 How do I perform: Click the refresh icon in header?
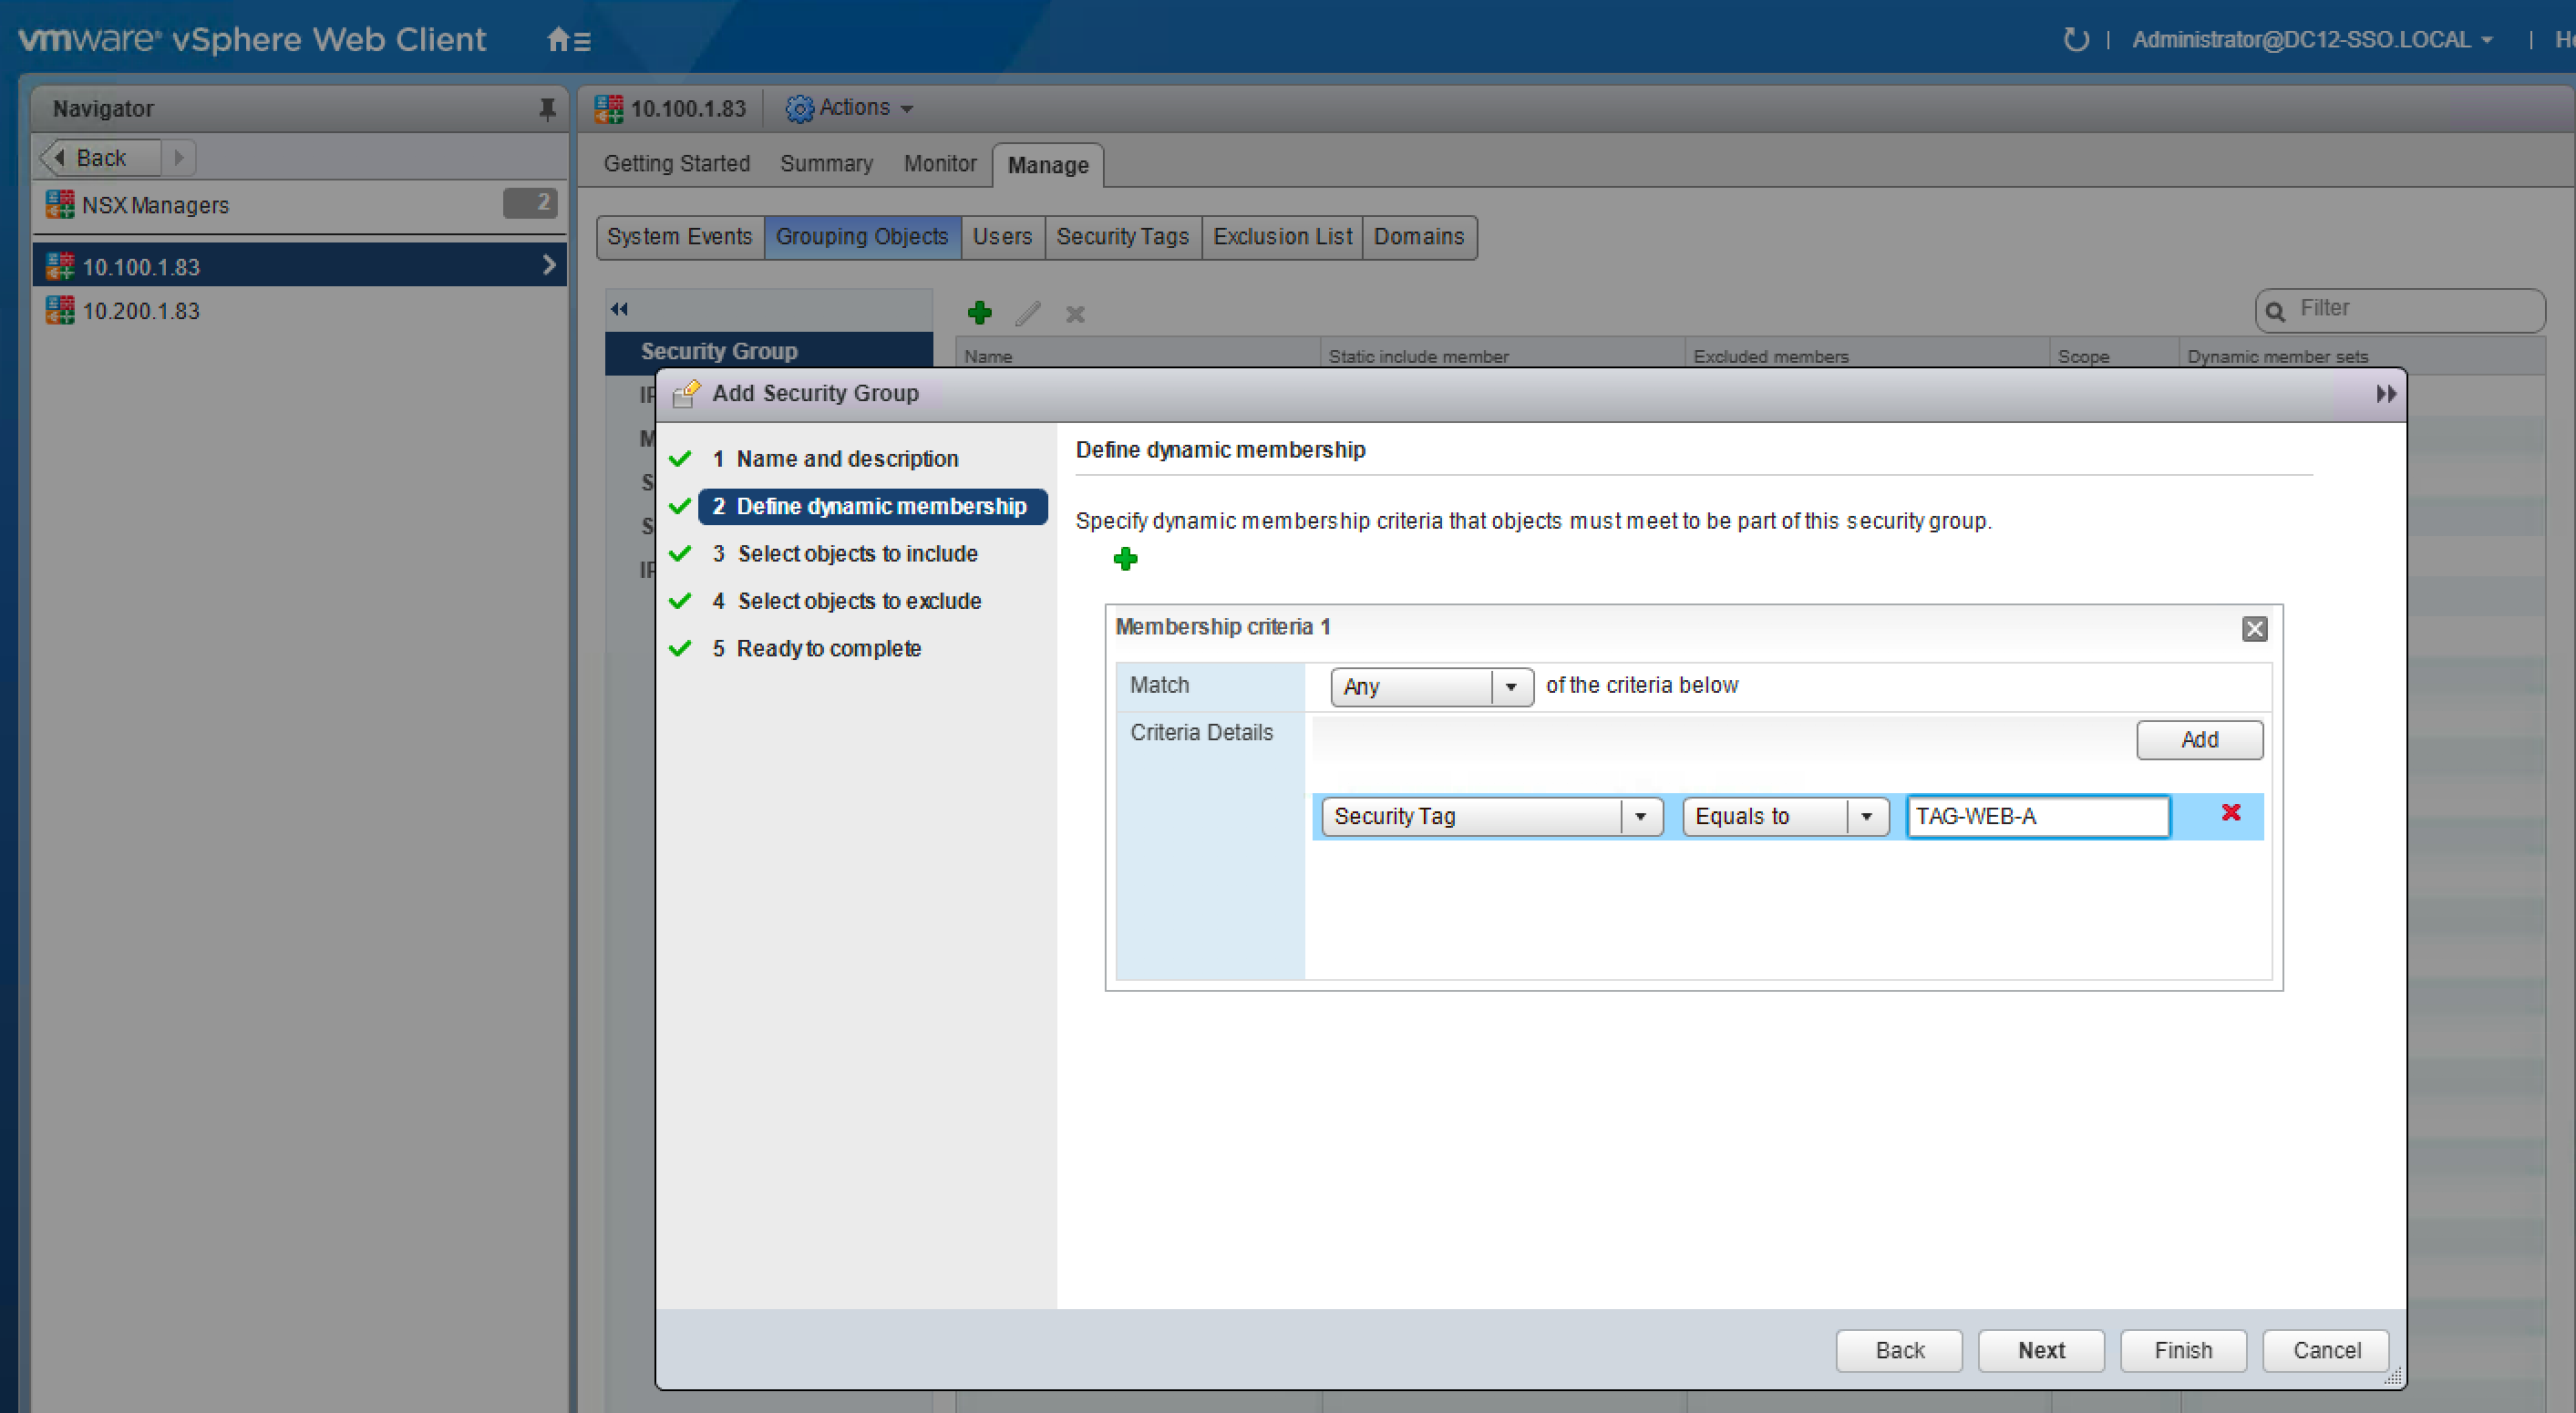pos(2076,40)
